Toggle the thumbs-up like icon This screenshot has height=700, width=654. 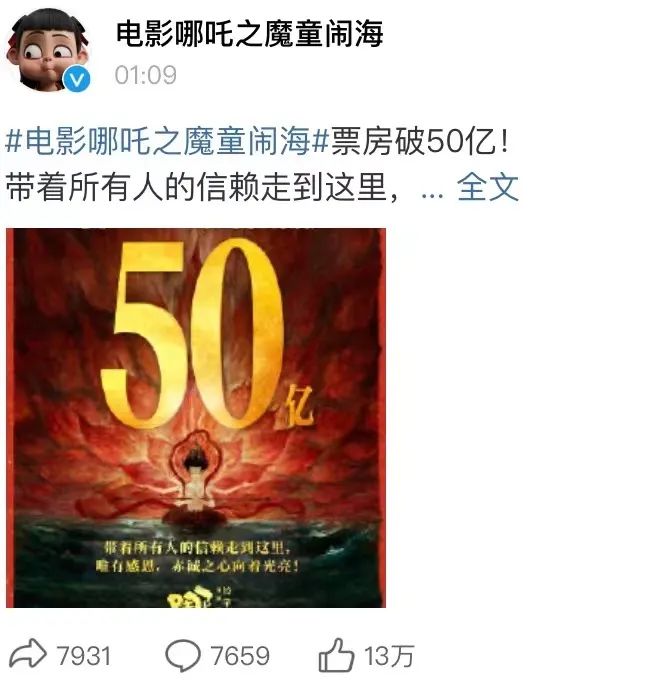point(336,655)
